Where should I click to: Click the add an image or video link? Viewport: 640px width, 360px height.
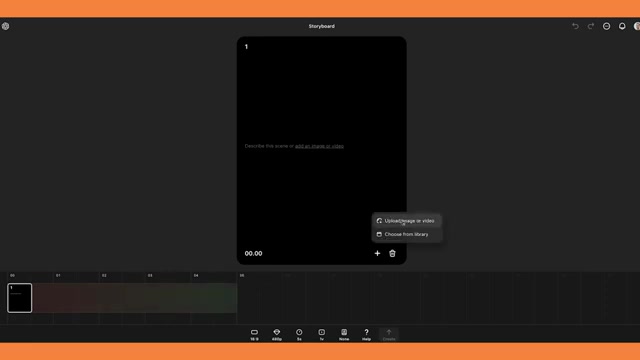click(x=319, y=146)
